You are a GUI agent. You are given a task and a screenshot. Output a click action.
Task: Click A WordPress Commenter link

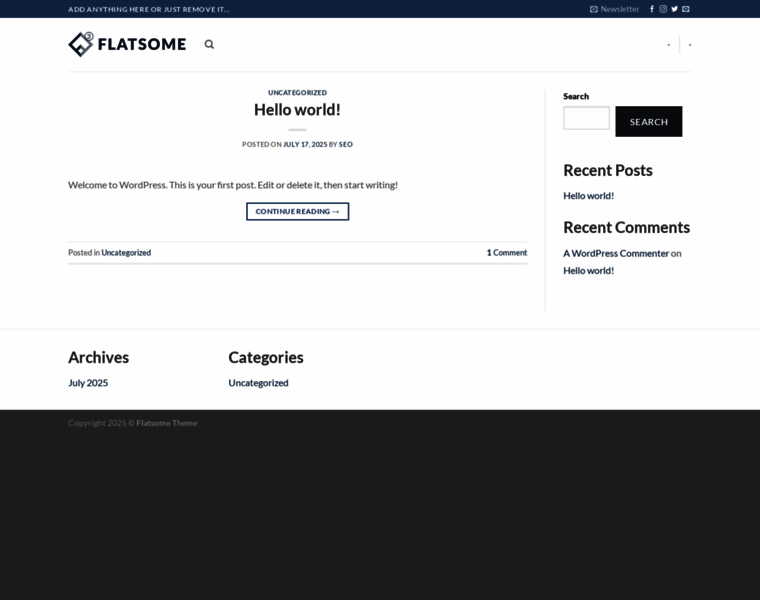[616, 253]
